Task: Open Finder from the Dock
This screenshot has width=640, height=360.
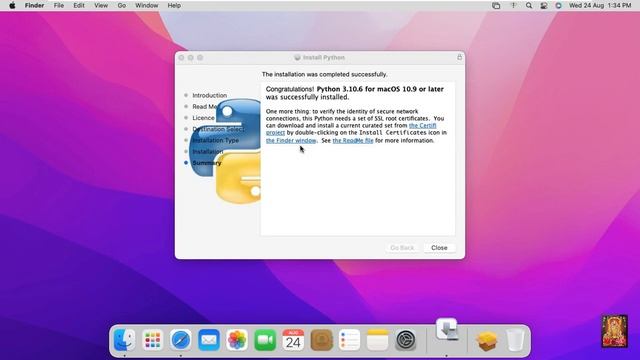Action: coord(124,340)
